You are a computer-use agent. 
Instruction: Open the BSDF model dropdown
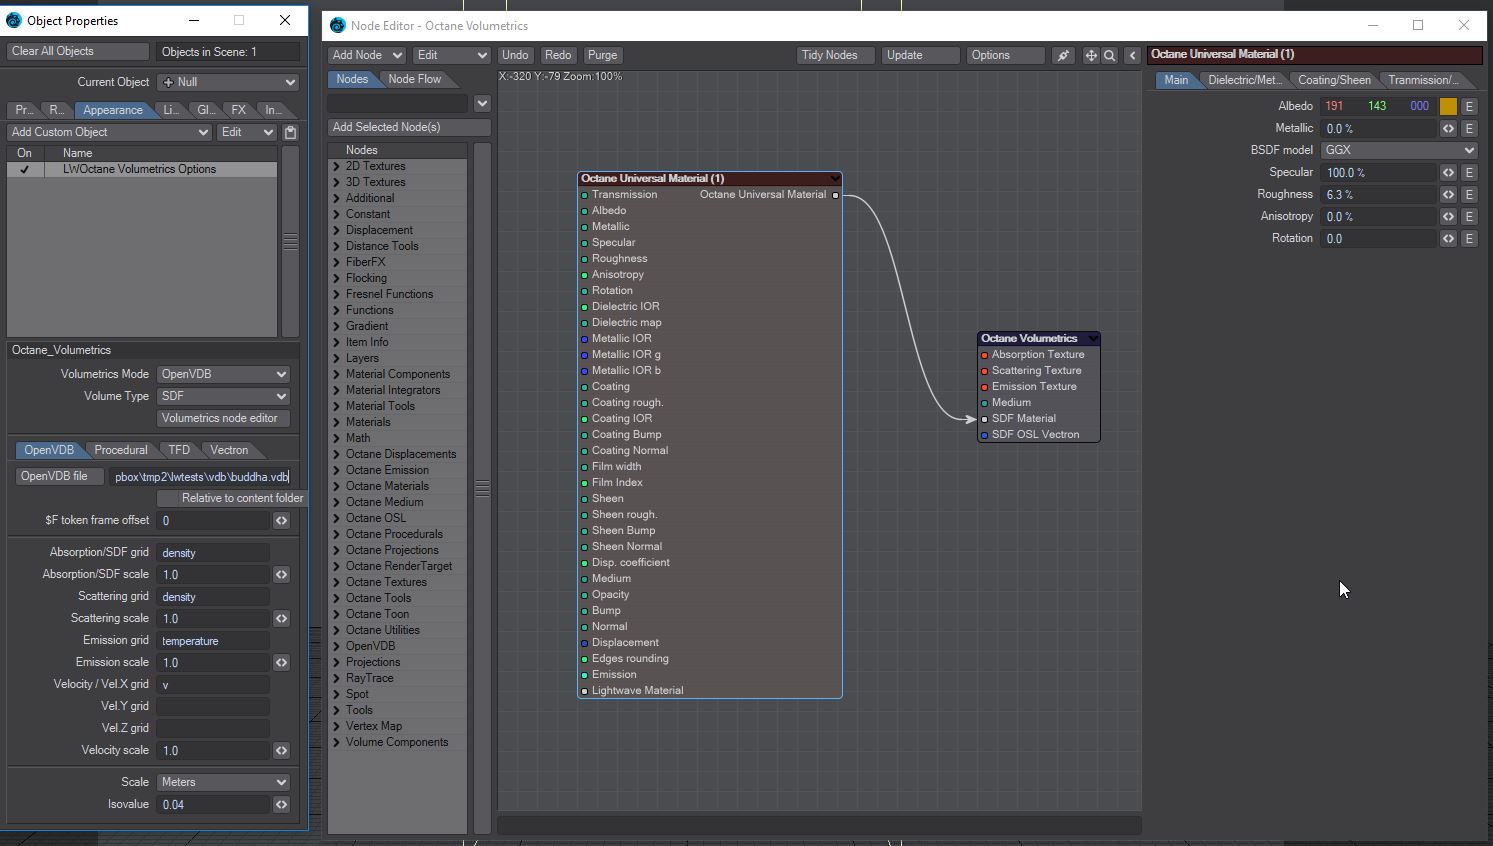[x=1399, y=150]
